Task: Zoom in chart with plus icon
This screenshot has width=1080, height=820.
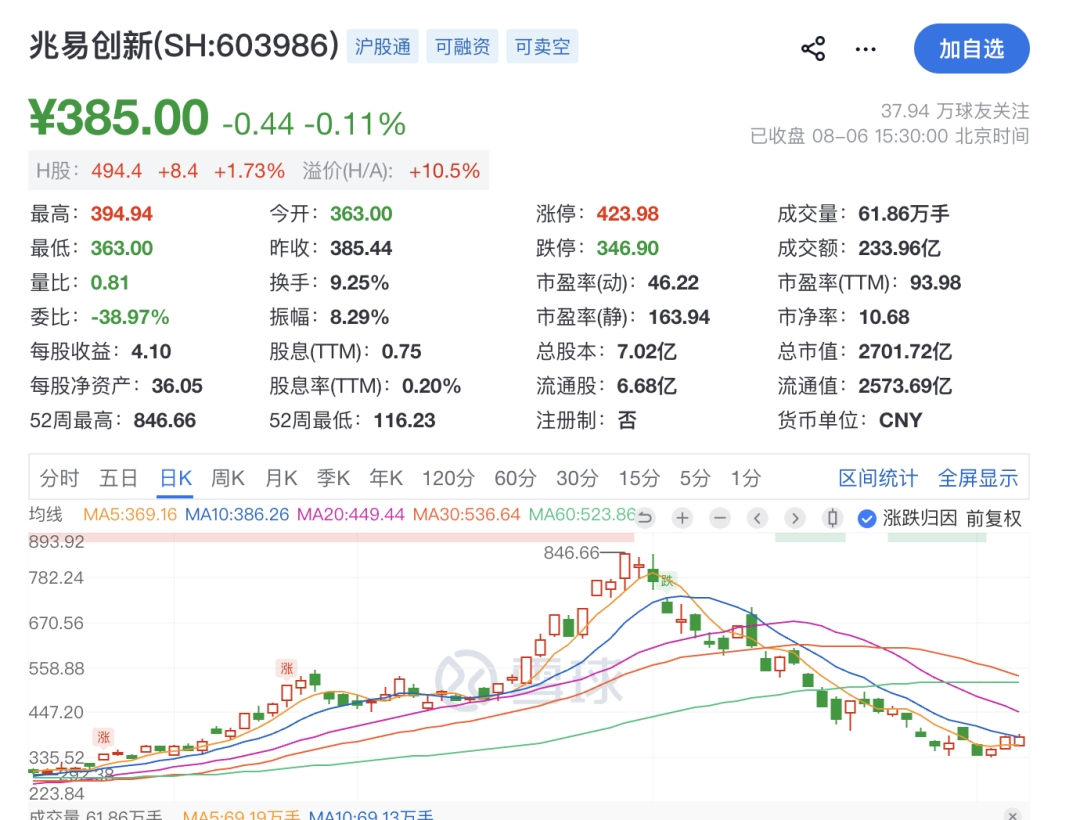Action: pyautogui.click(x=682, y=518)
